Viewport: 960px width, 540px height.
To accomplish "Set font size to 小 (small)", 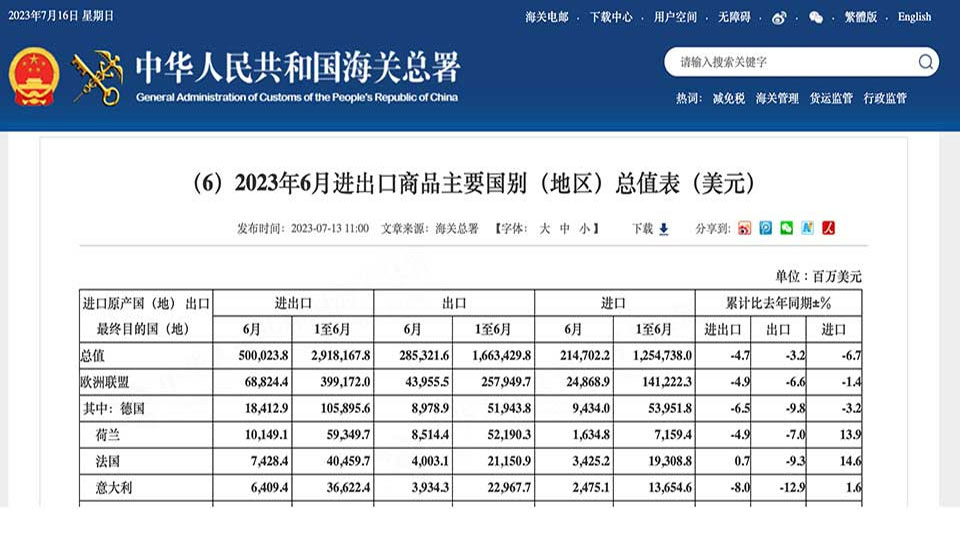I will (x=585, y=228).
